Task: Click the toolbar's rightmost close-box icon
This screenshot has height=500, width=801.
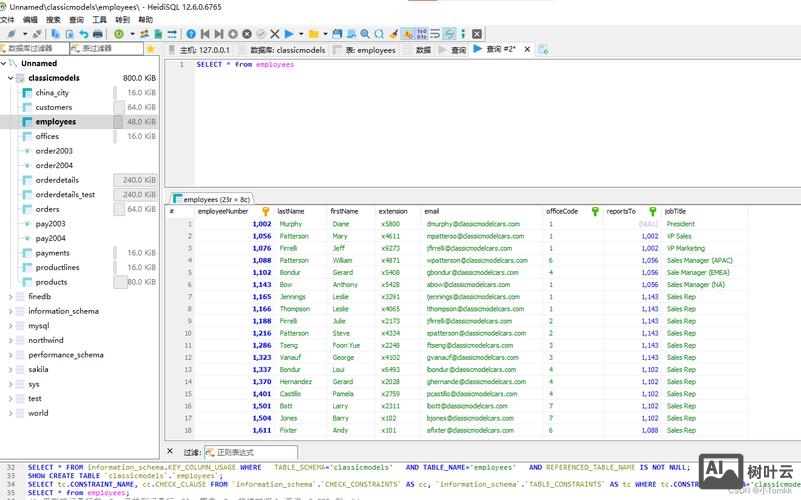Action: (477, 34)
